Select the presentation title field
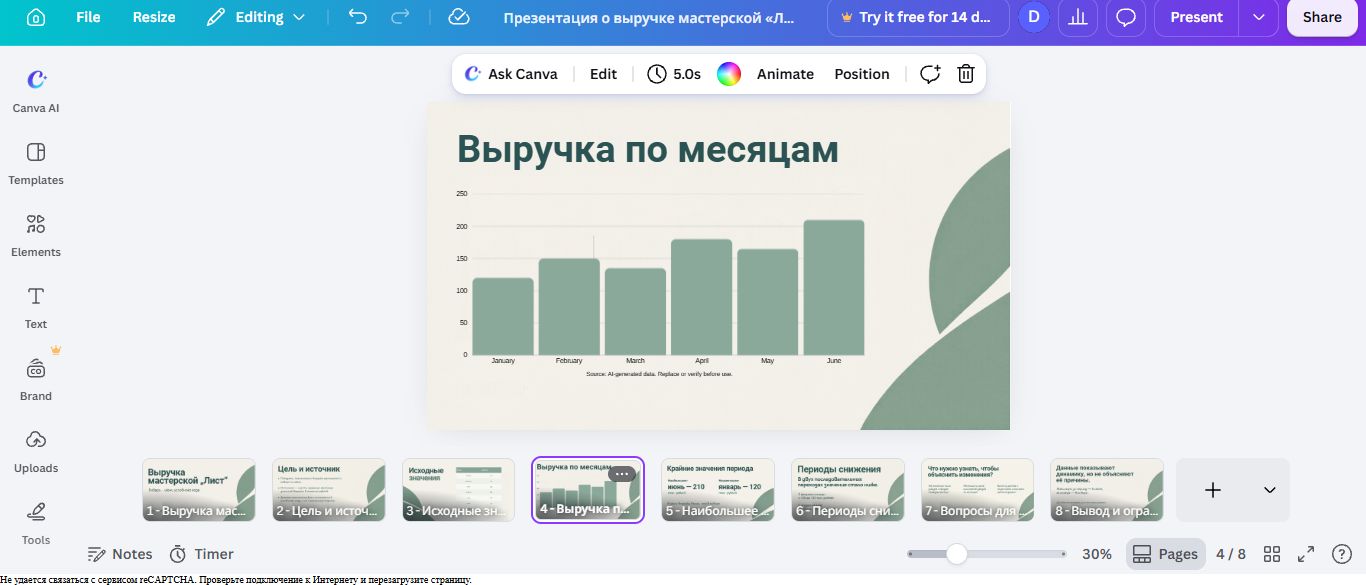Screen dimensions: 1366x585 coord(651,17)
